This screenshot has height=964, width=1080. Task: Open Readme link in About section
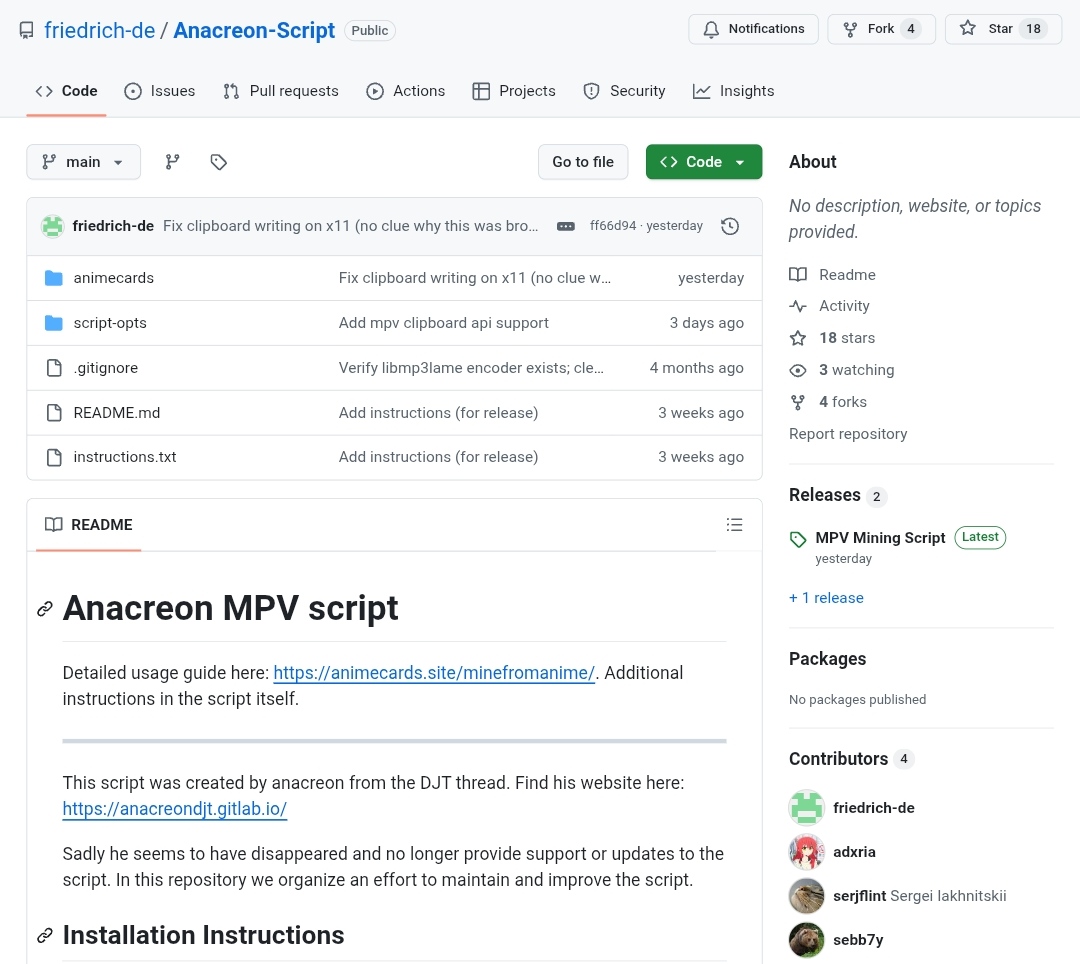point(833,275)
